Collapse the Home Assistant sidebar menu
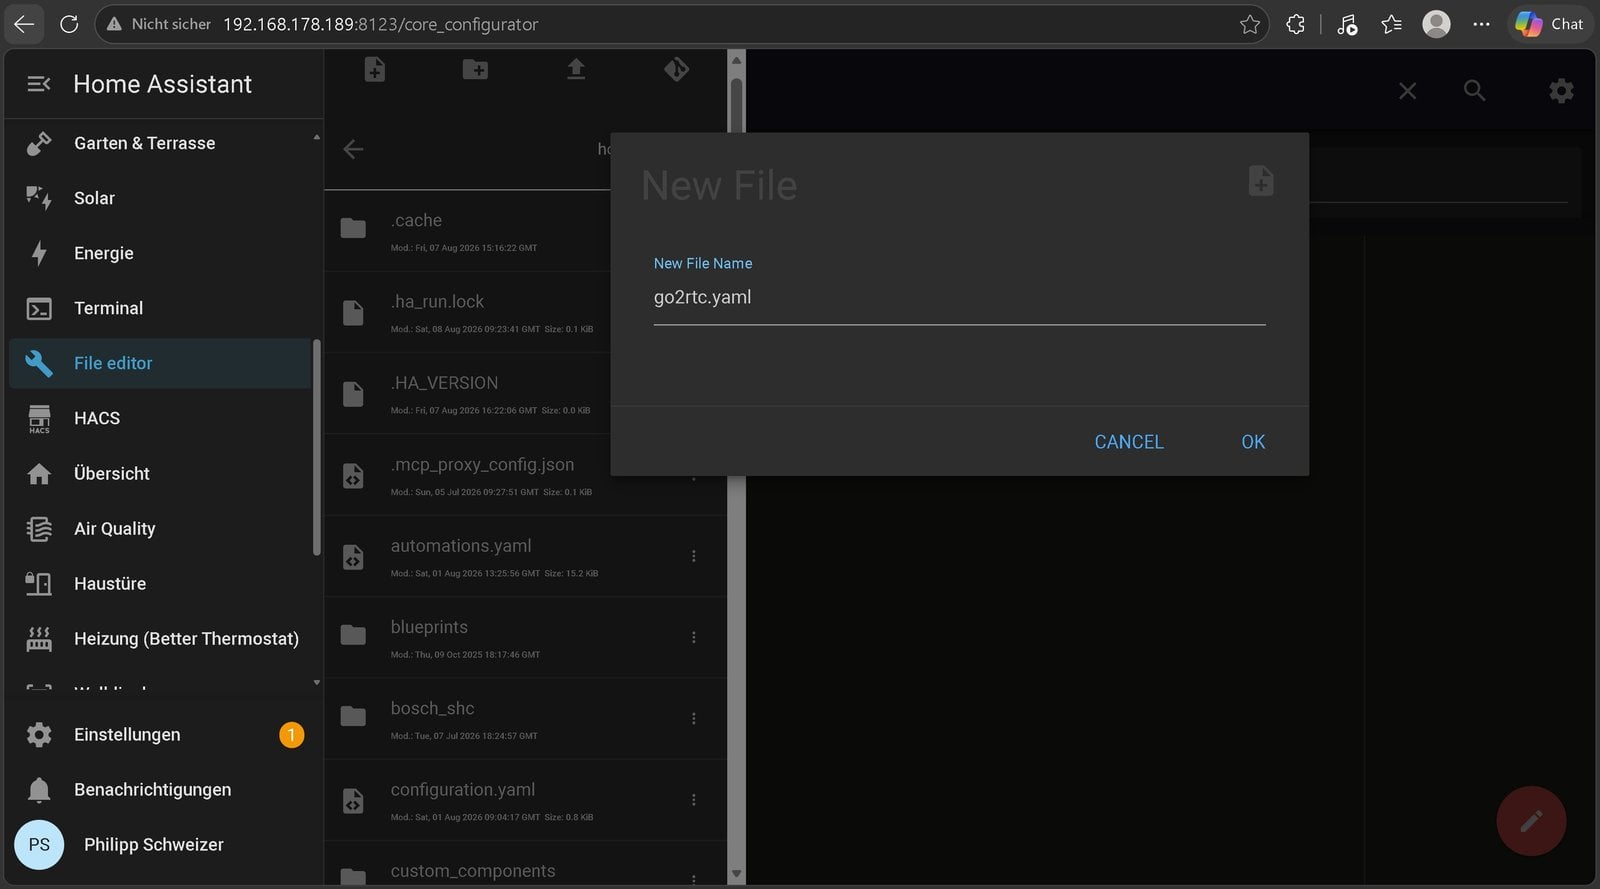This screenshot has height=889, width=1600. (x=38, y=84)
